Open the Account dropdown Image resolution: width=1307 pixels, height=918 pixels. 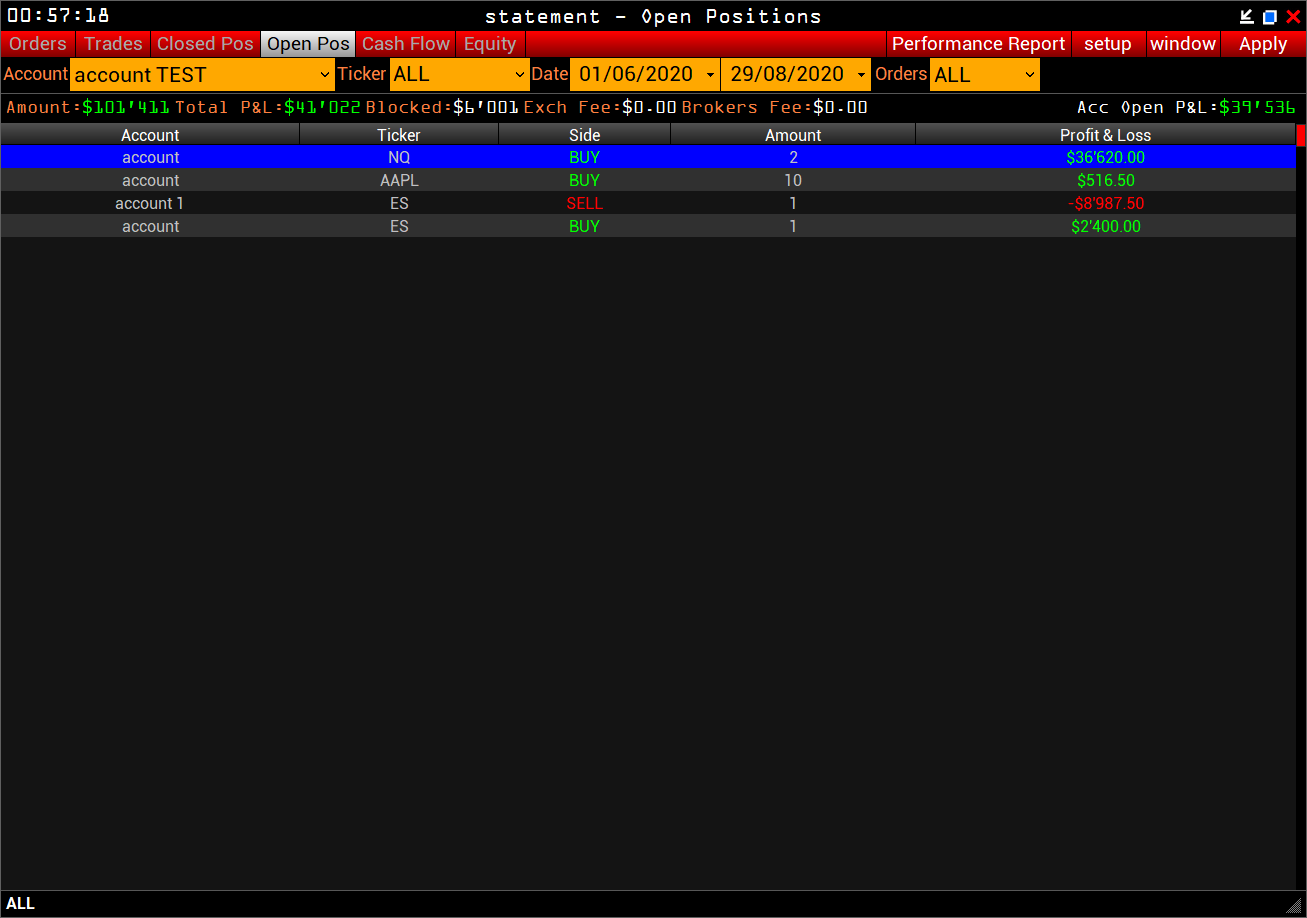[203, 75]
